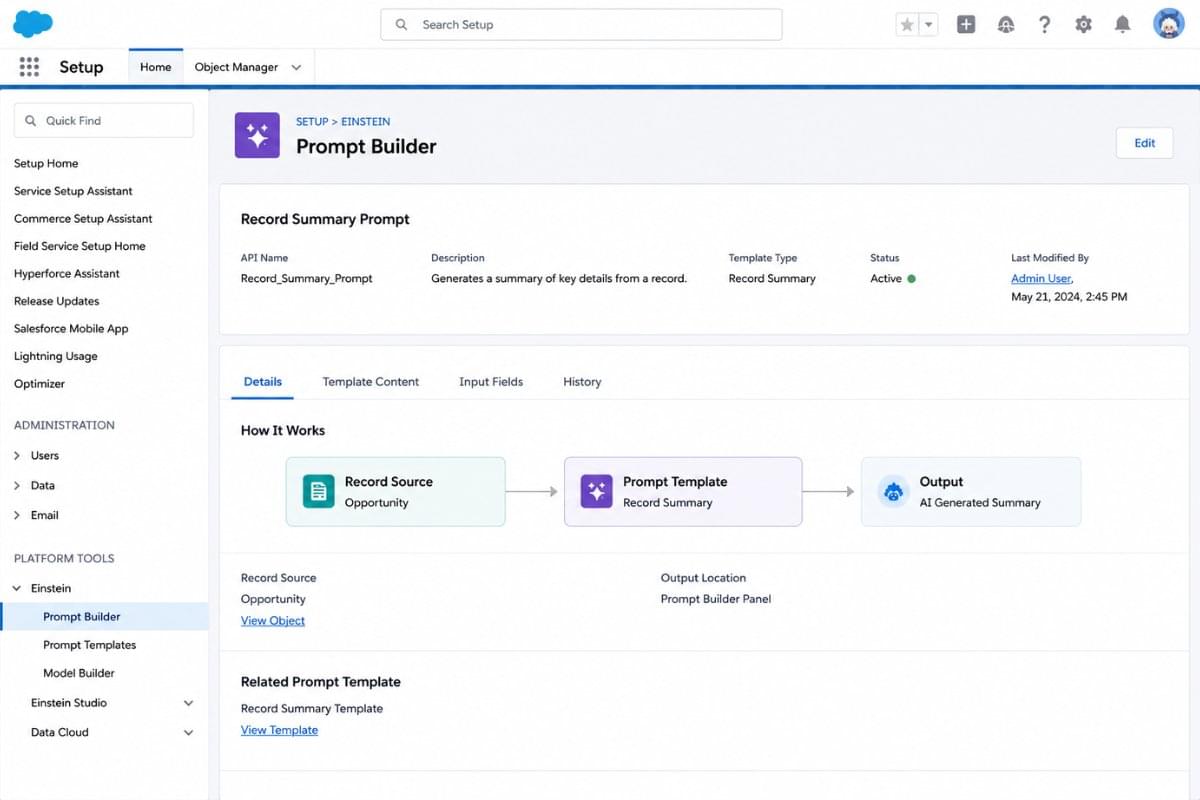Click the Search Setup magnifier icon

401,25
